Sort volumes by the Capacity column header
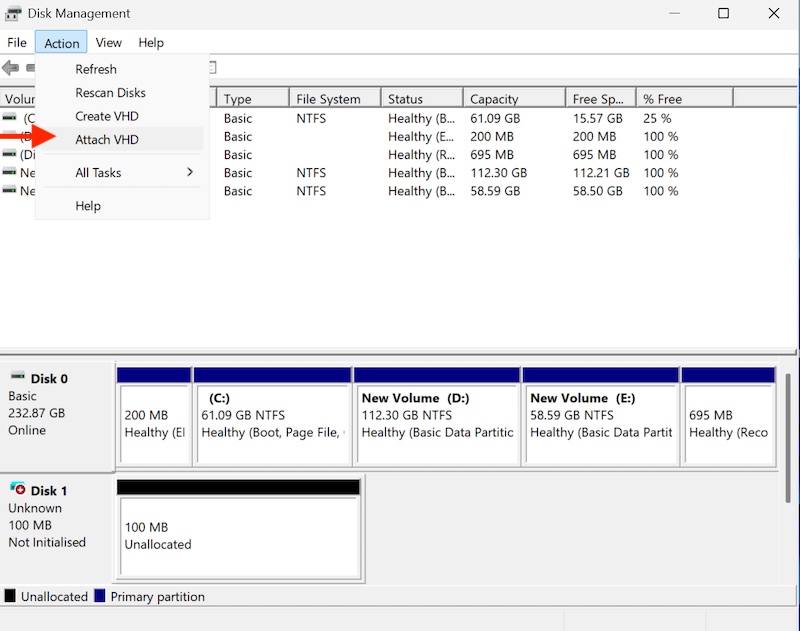 coord(494,99)
